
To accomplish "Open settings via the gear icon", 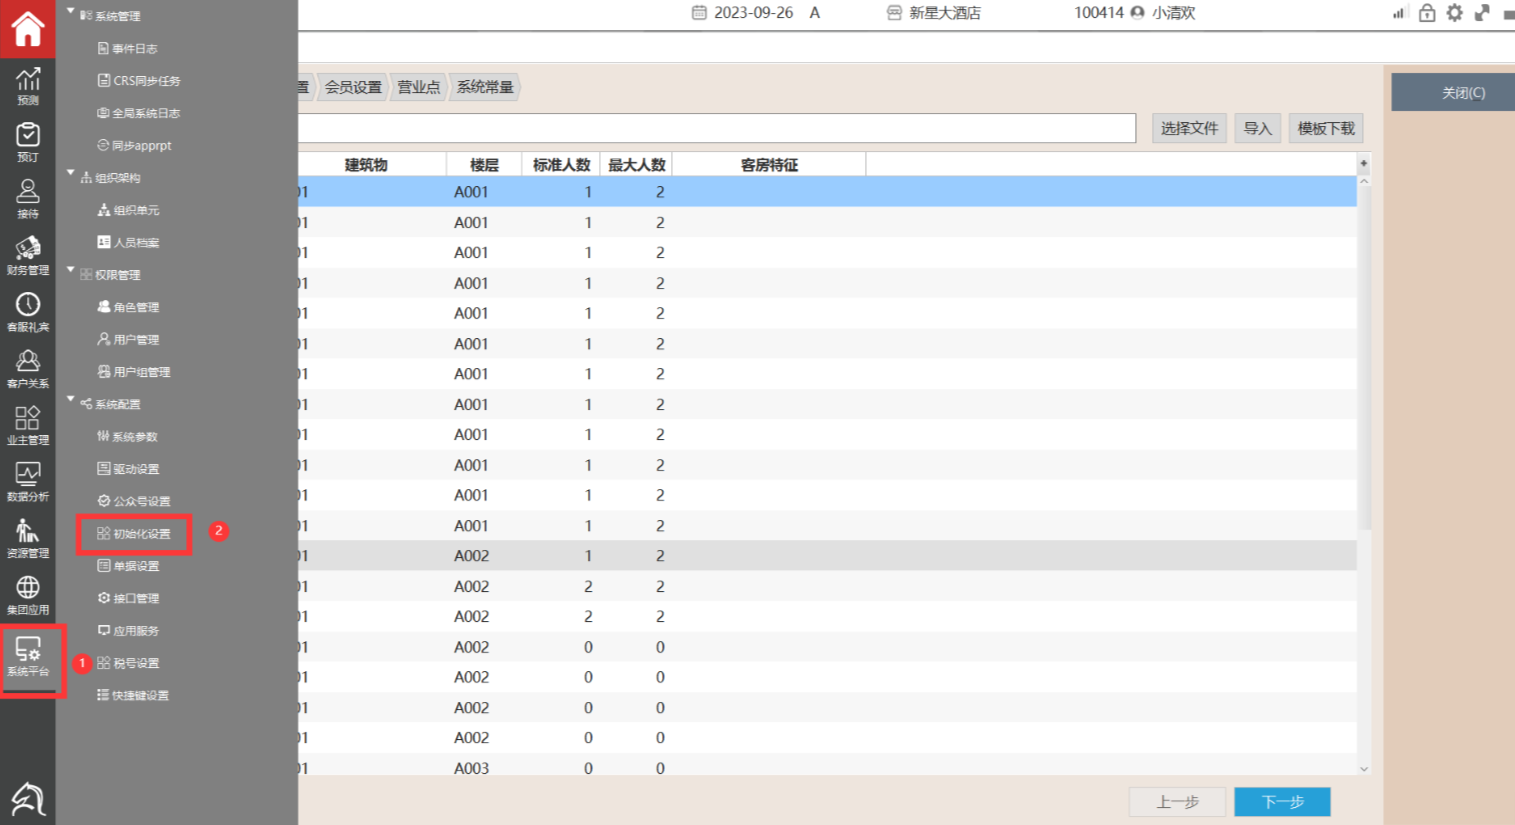I will [1454, 13].
